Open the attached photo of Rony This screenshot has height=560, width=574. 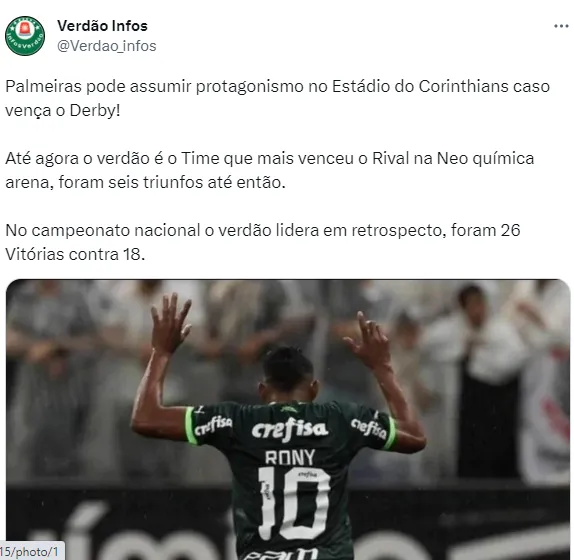point(288,419)
